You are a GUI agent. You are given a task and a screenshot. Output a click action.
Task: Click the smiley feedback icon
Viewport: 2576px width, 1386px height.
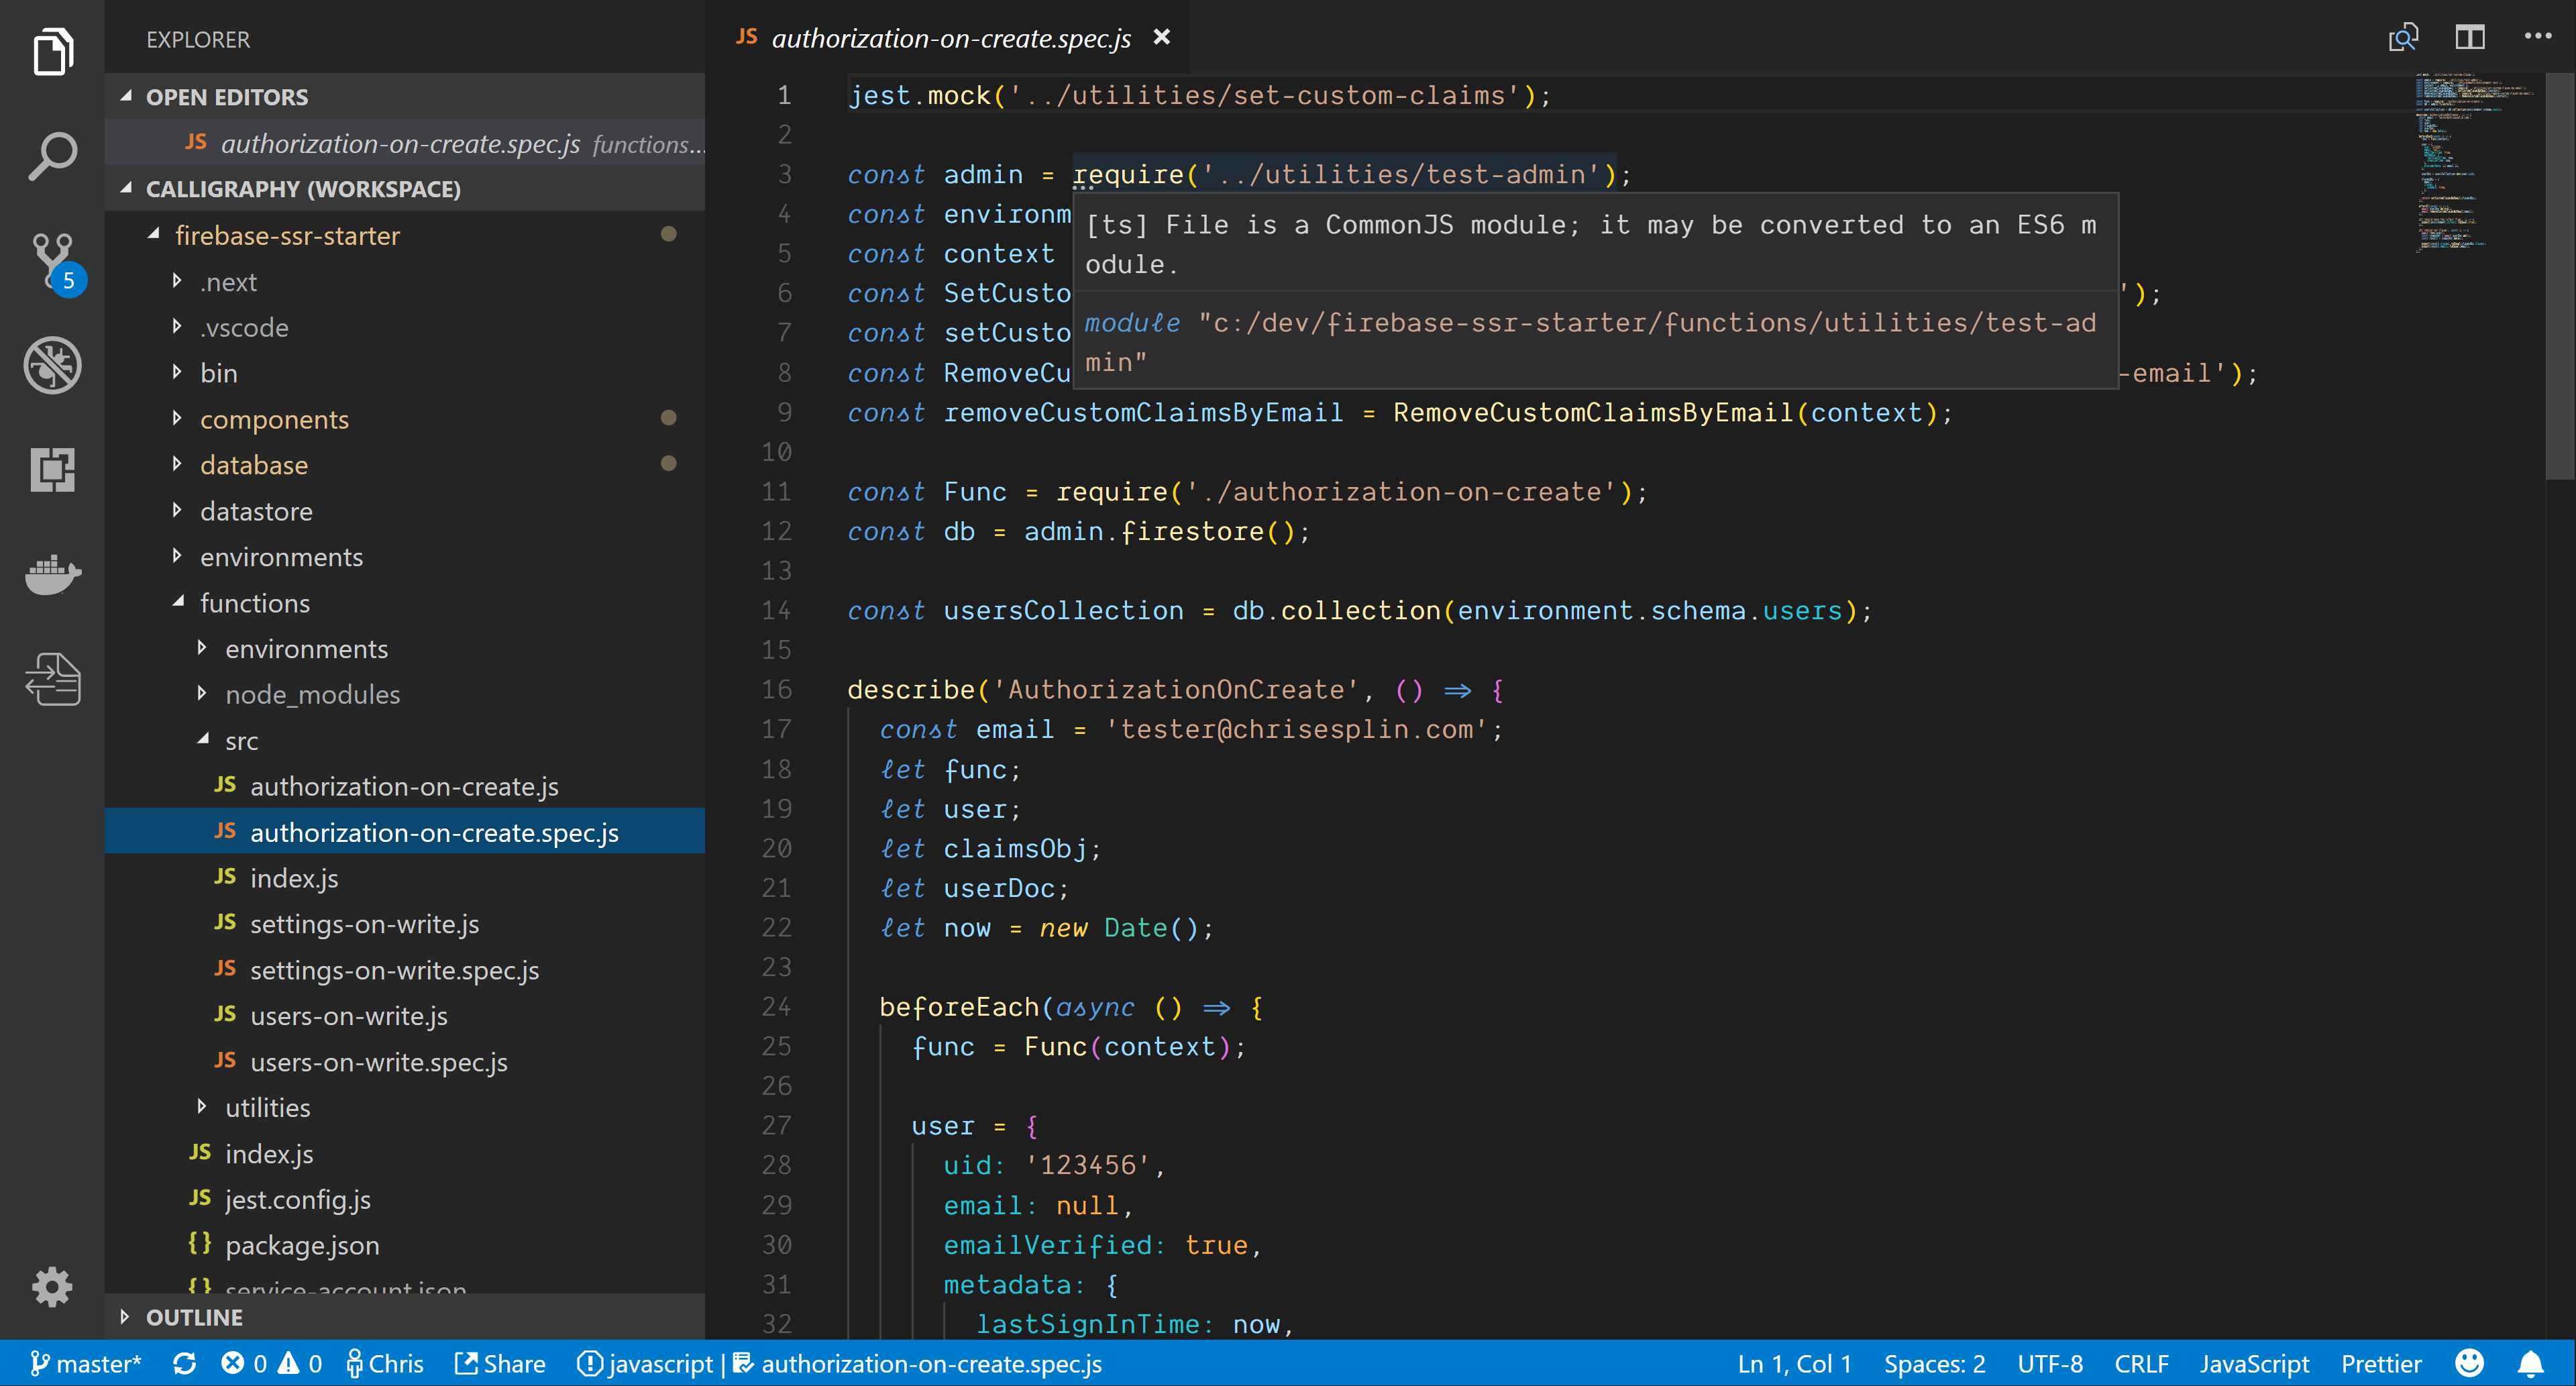[x=2469, y=1364]
